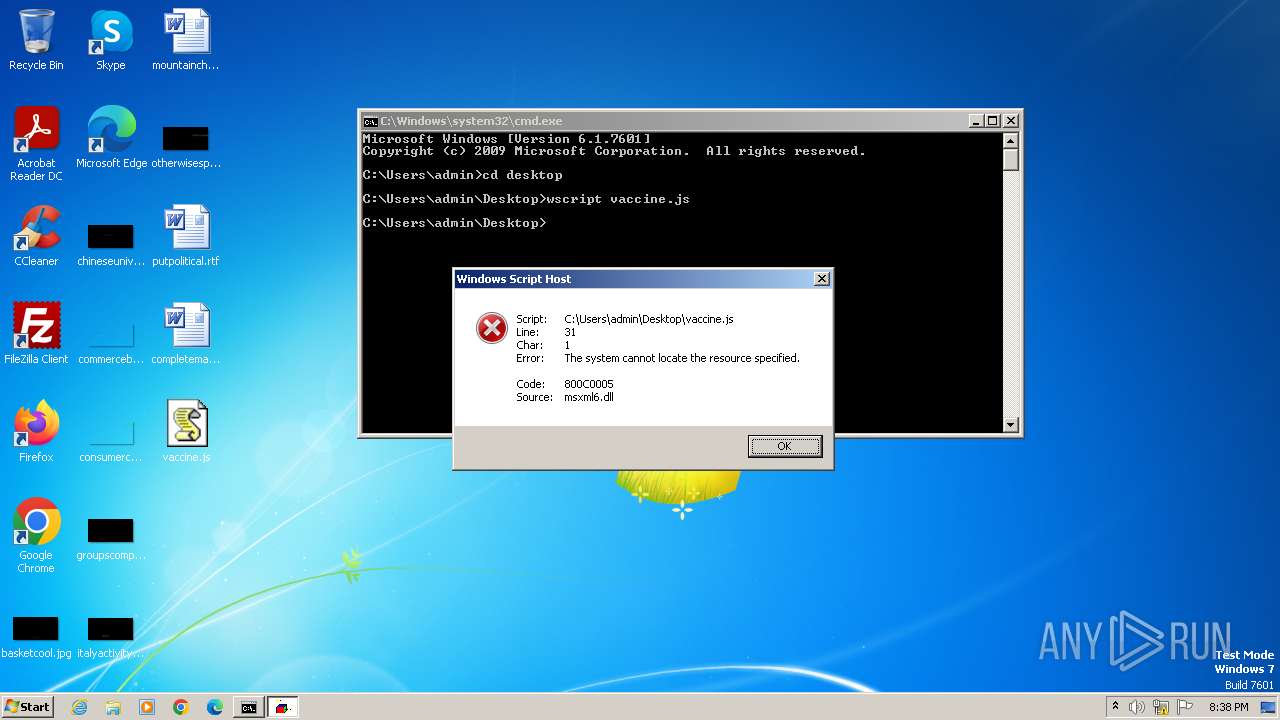The height and width of the screenshot is (720, 1280).
Task: Minimize the cmd.exe window
Action: tap(976, 121)
